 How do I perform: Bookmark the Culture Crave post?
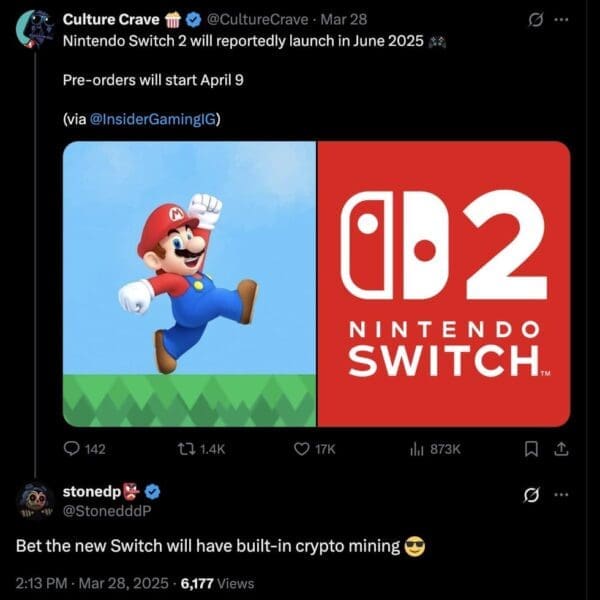pyautogui.click(x=534, y=450)
